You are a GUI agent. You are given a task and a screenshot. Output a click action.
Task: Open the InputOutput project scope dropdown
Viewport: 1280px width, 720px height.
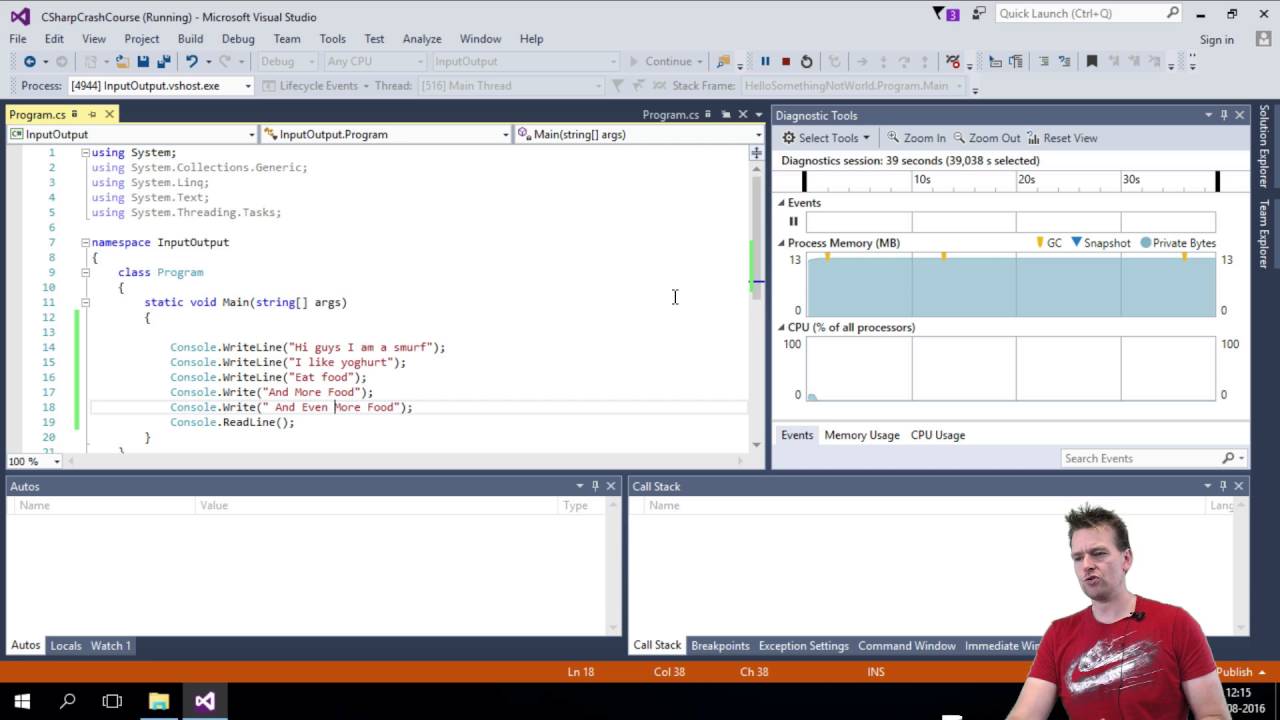pyautogui.click(x=132, y=134)
